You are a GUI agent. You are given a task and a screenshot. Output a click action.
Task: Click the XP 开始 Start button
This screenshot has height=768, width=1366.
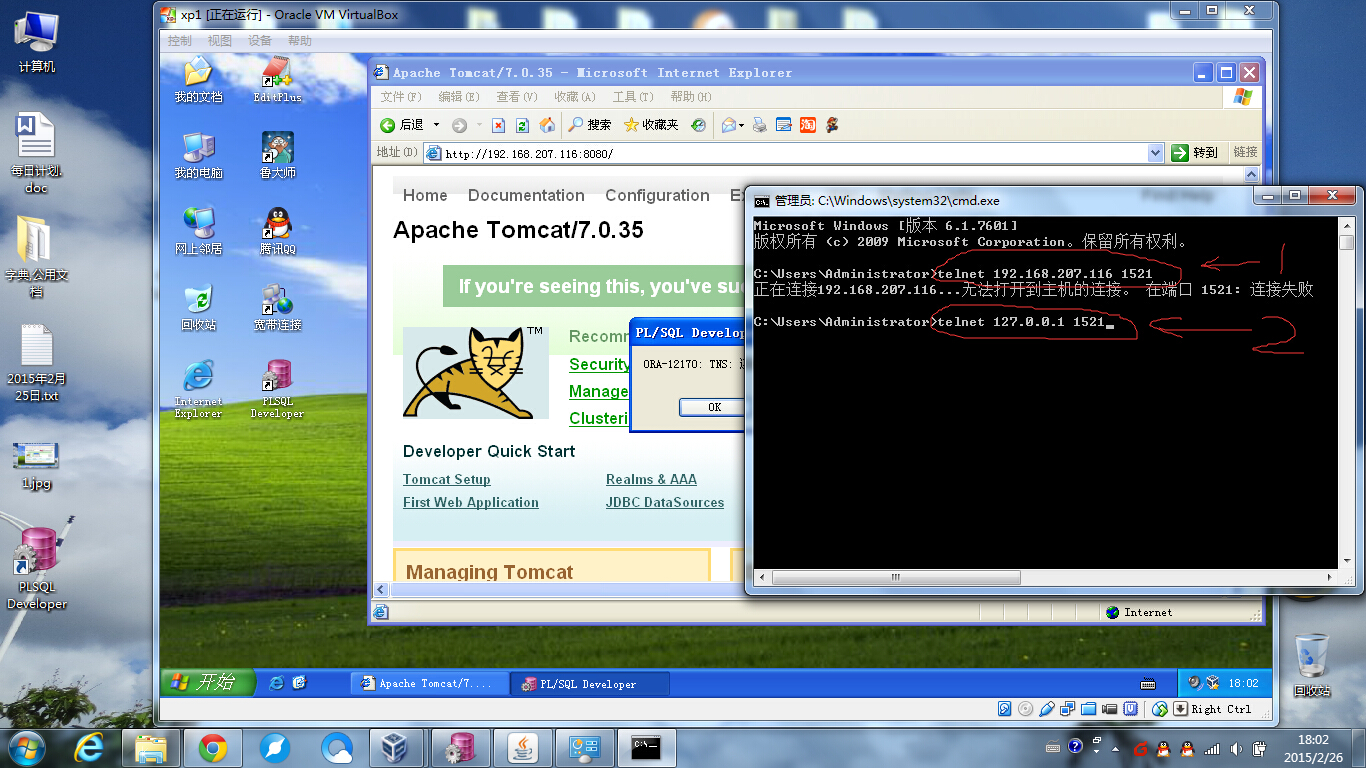click(206, 682)
